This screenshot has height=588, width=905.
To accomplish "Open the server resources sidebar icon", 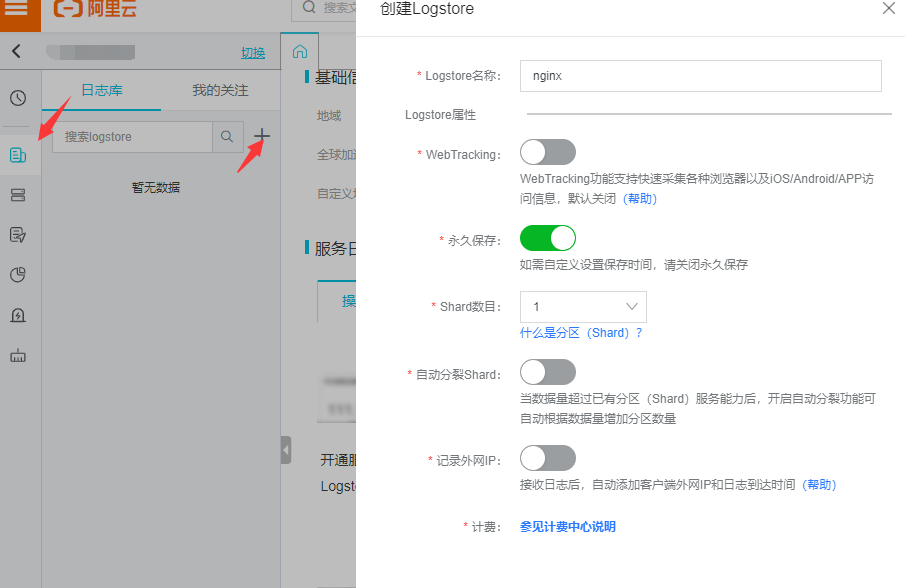I will click(18, 195).
